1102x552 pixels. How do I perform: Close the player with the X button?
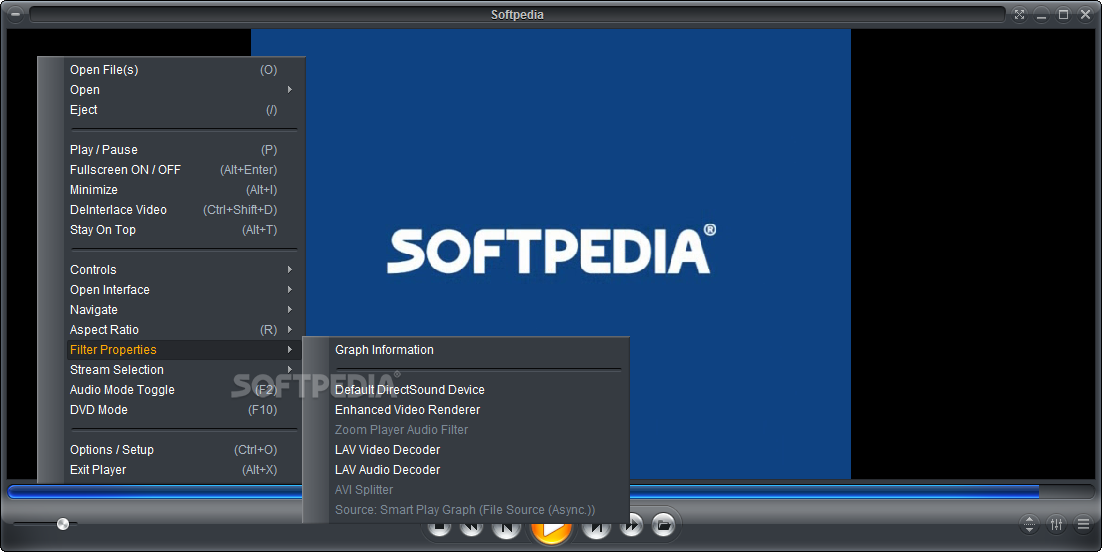(x=1086, y=15)
